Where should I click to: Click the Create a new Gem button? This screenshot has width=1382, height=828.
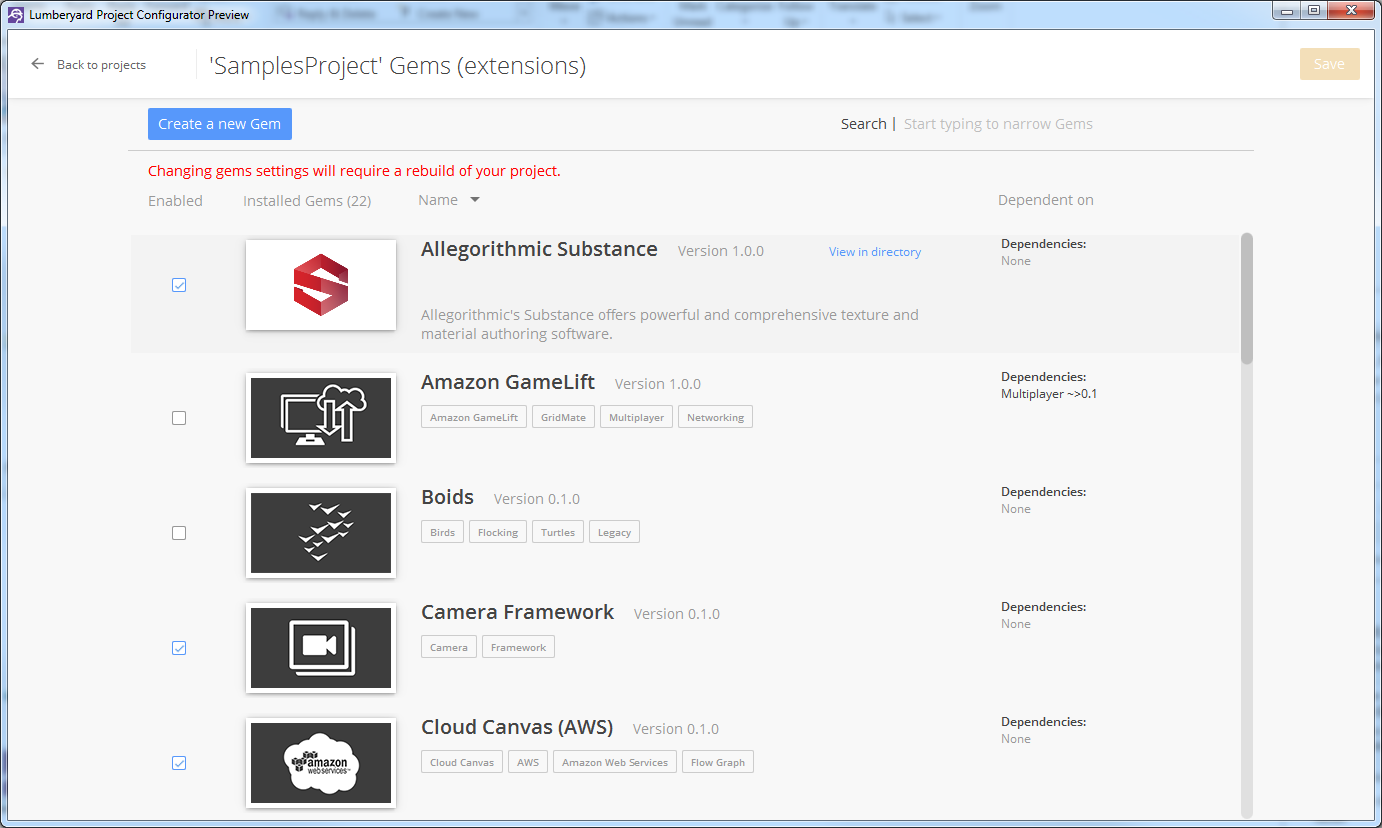click(x=220, y=124)
